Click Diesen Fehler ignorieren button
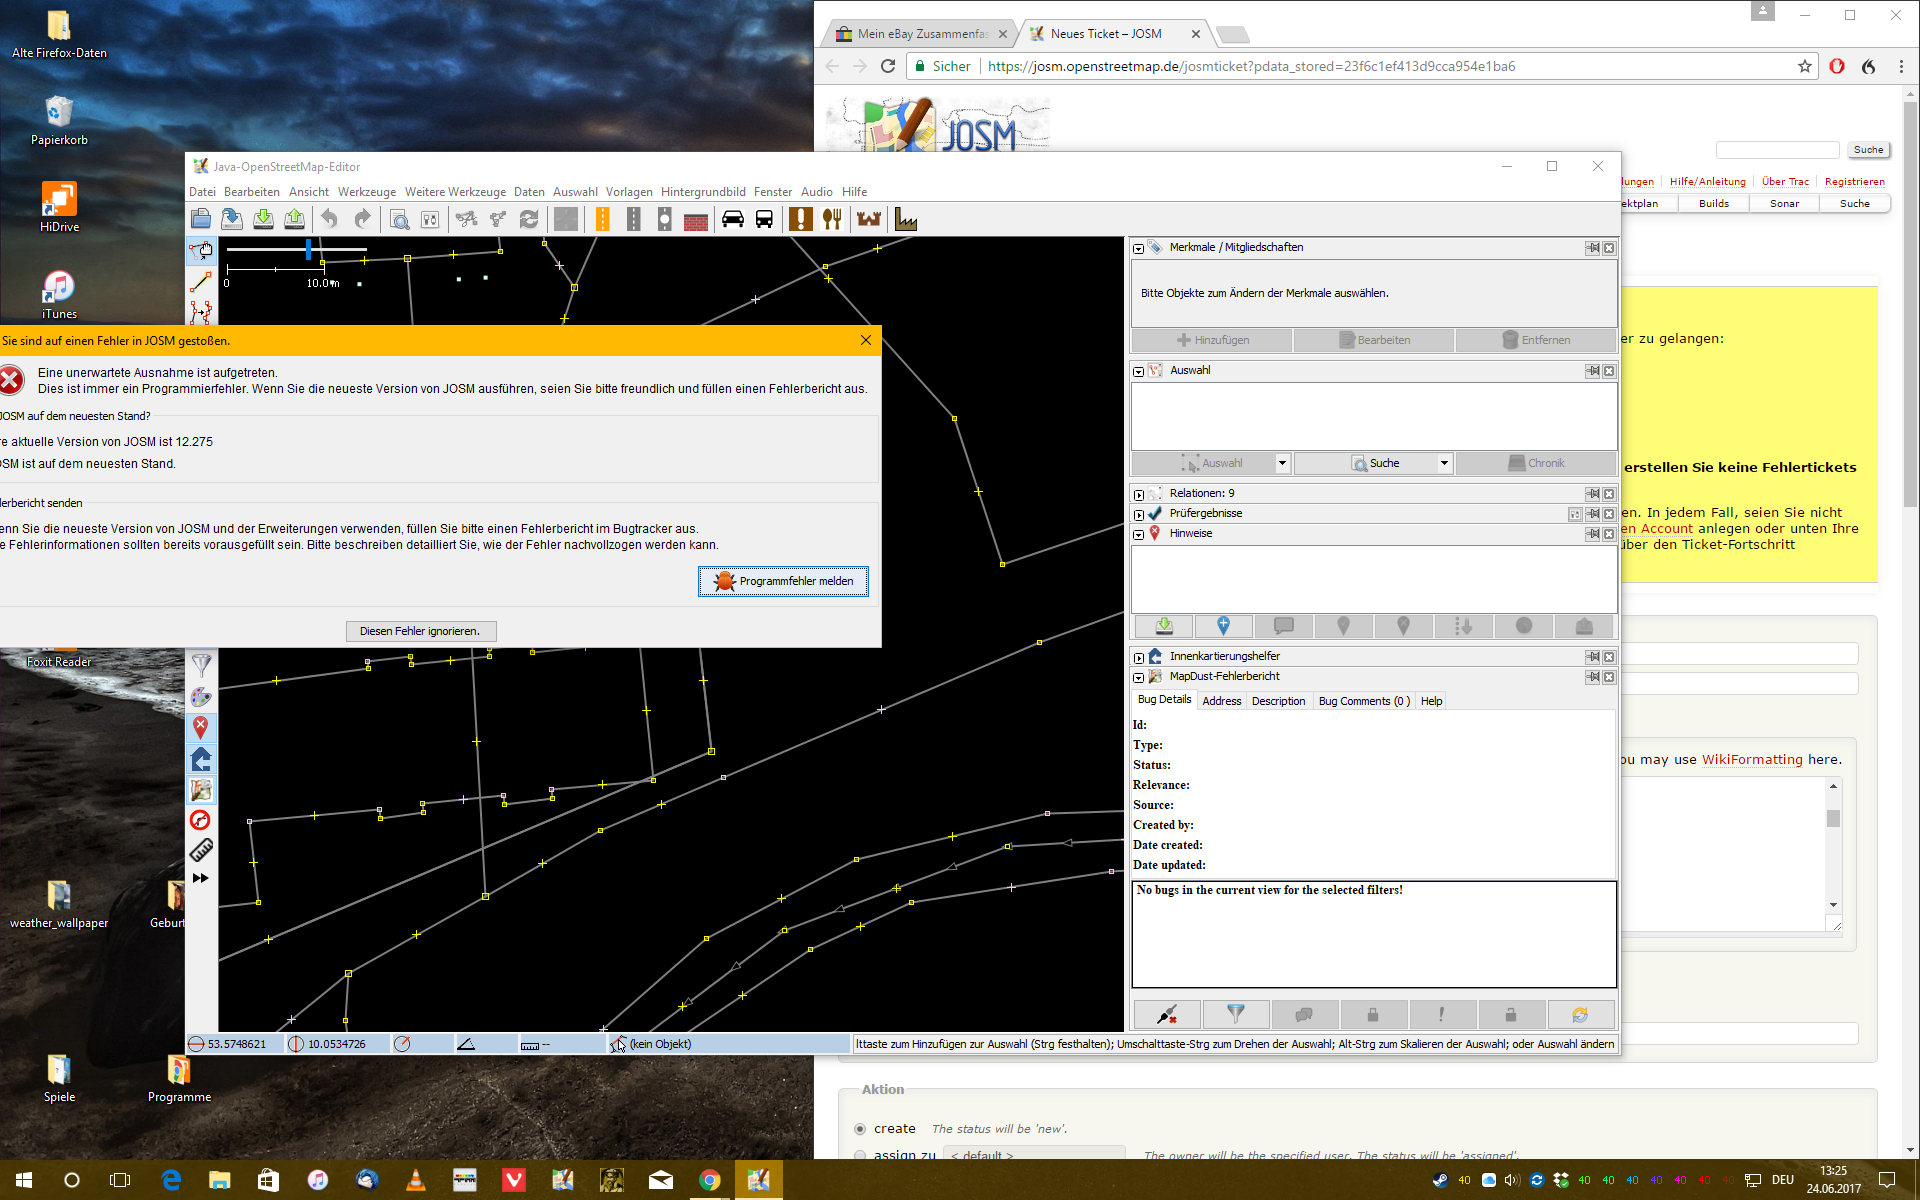1920x1200 pixels. 420,631
